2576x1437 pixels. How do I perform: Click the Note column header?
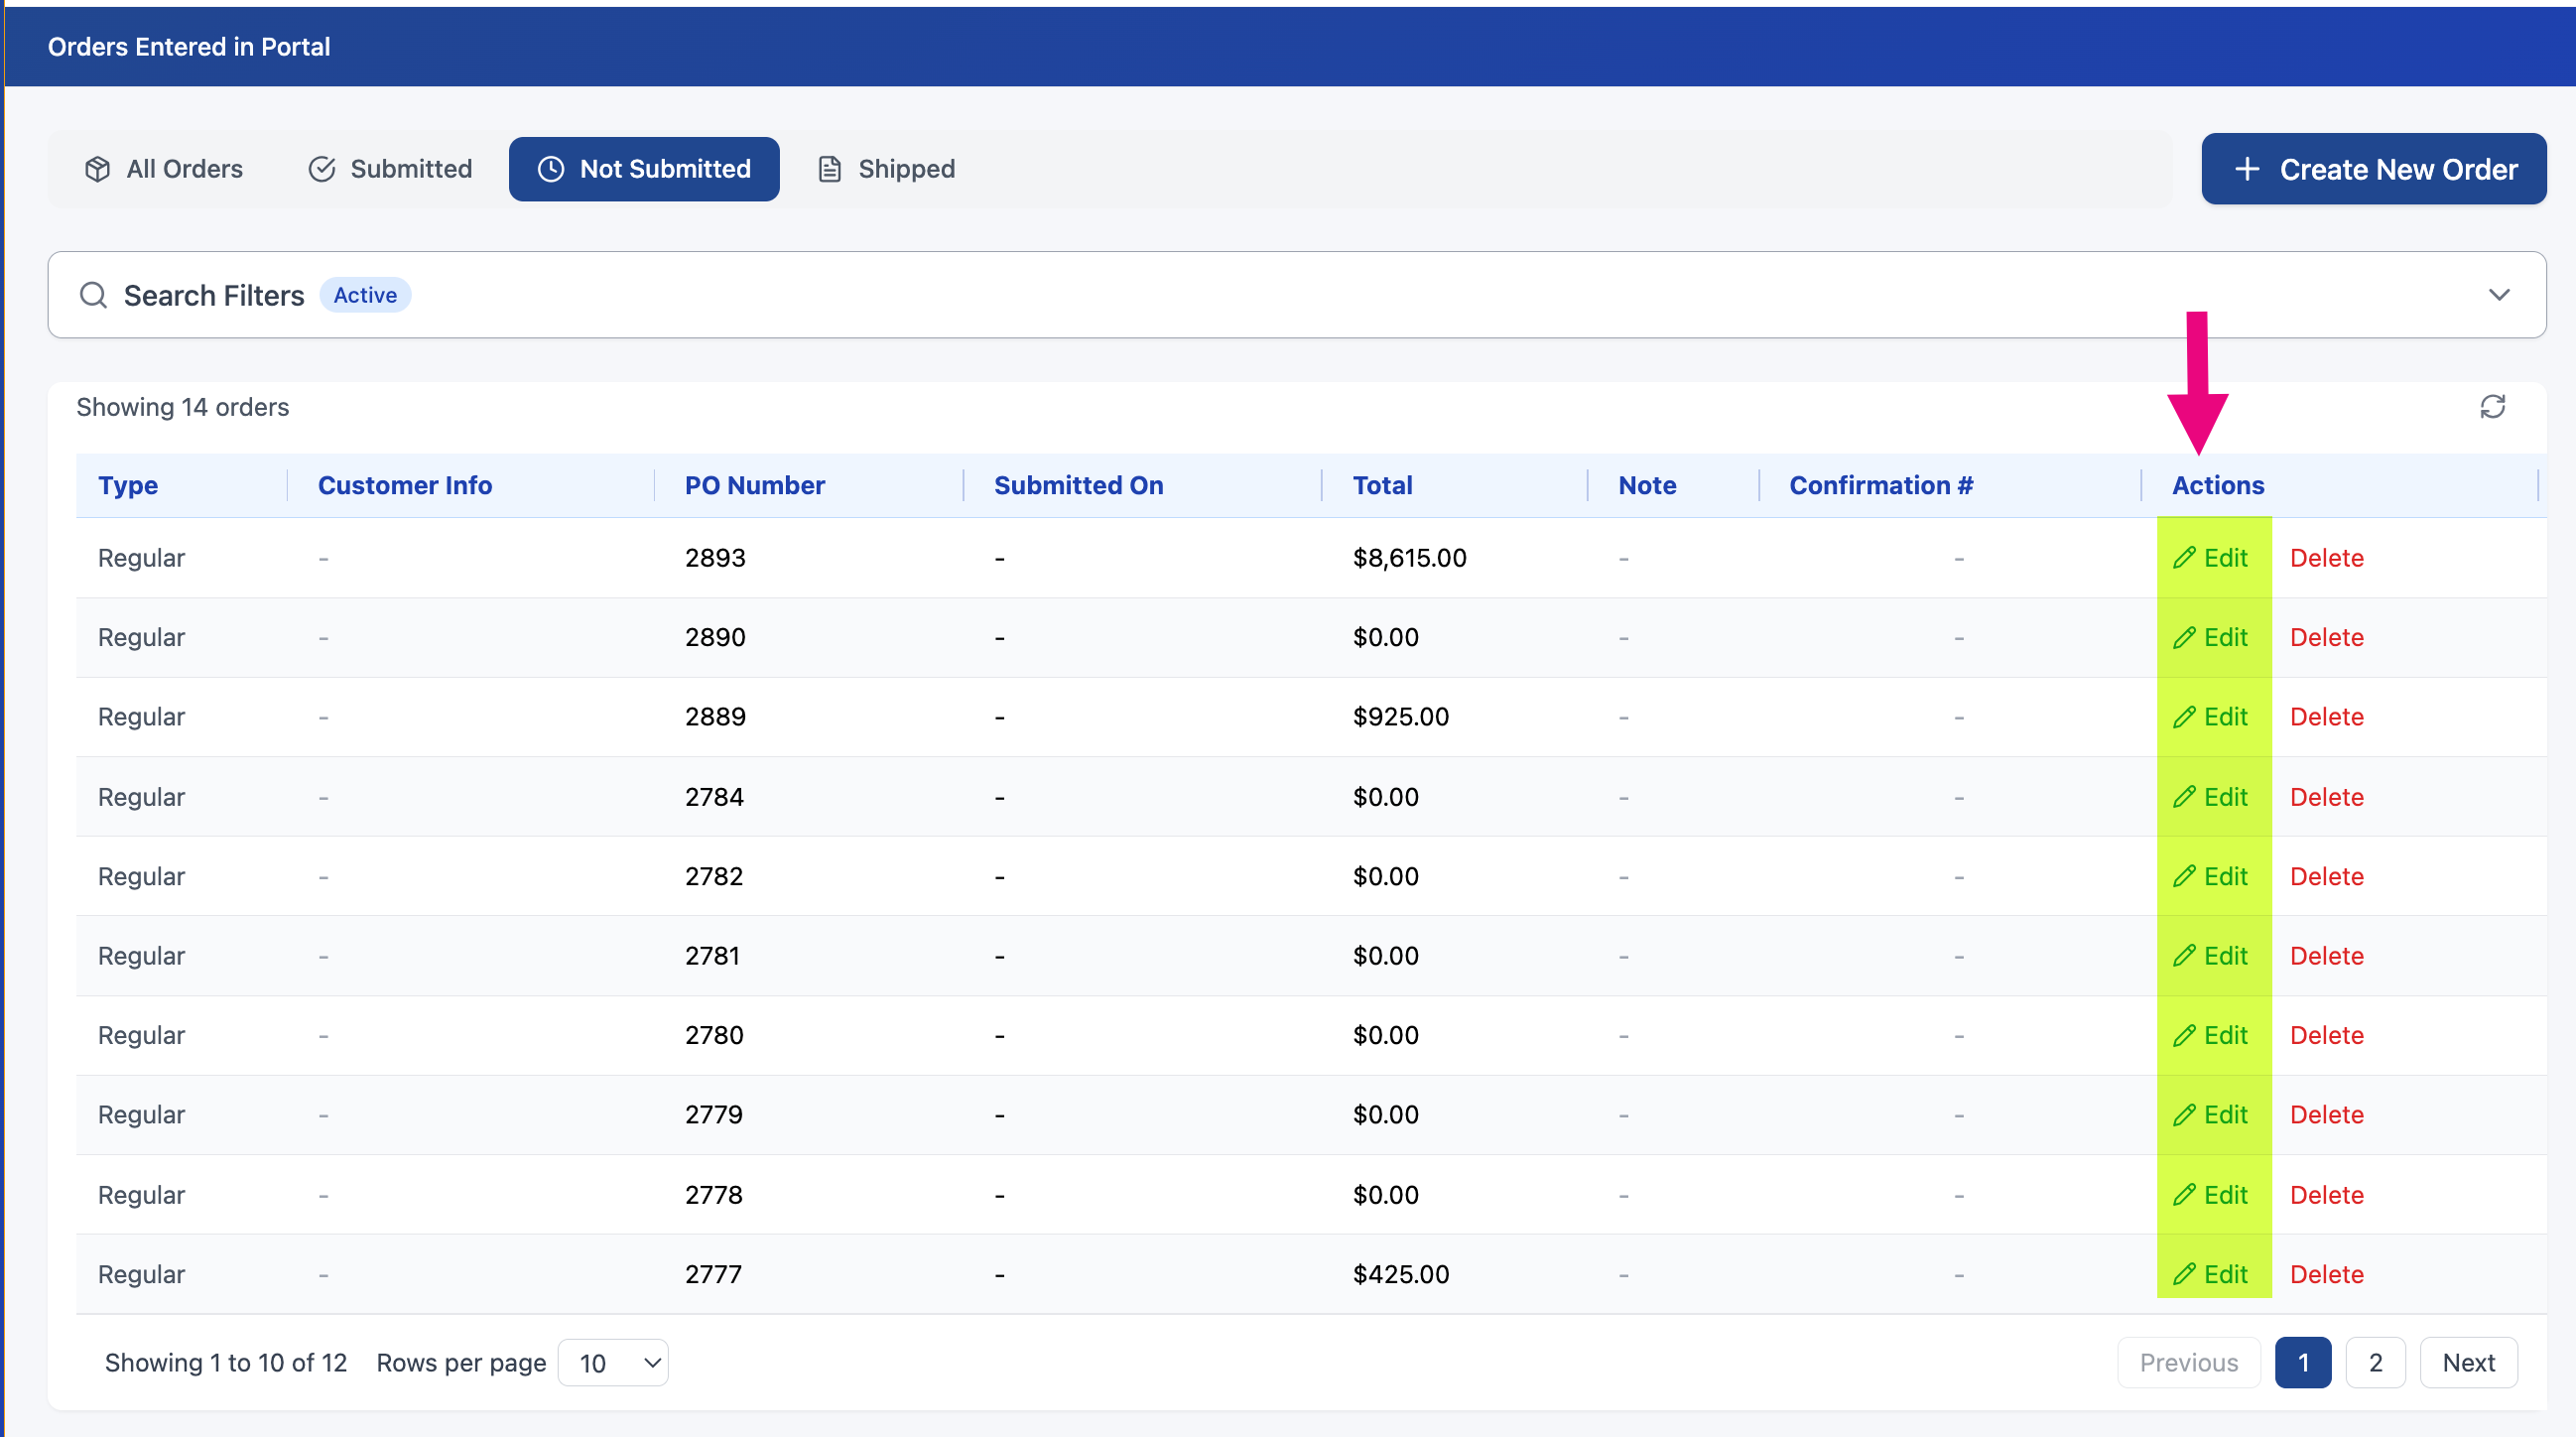tap(1647, 485)
